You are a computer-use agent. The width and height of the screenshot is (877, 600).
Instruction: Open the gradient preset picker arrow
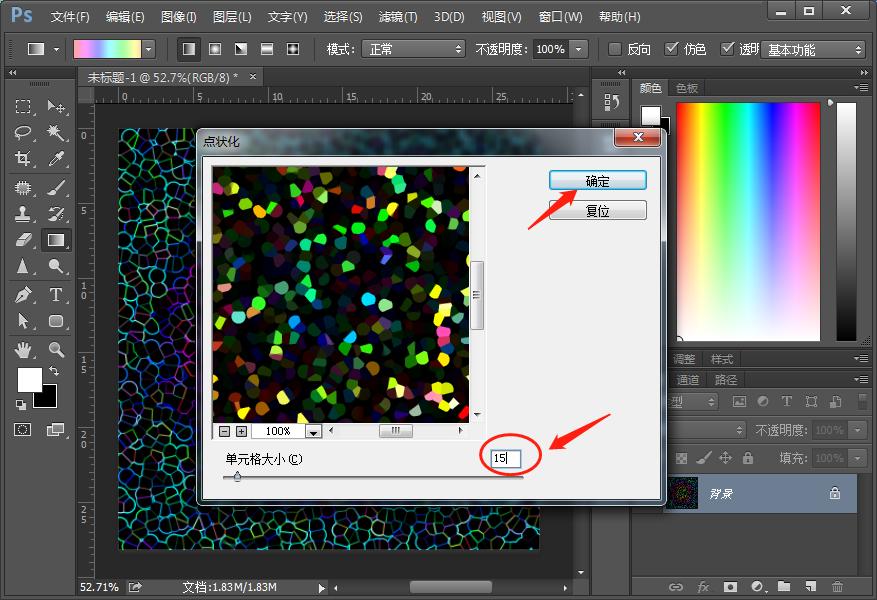pyautogui.click(x=149, y=49)
